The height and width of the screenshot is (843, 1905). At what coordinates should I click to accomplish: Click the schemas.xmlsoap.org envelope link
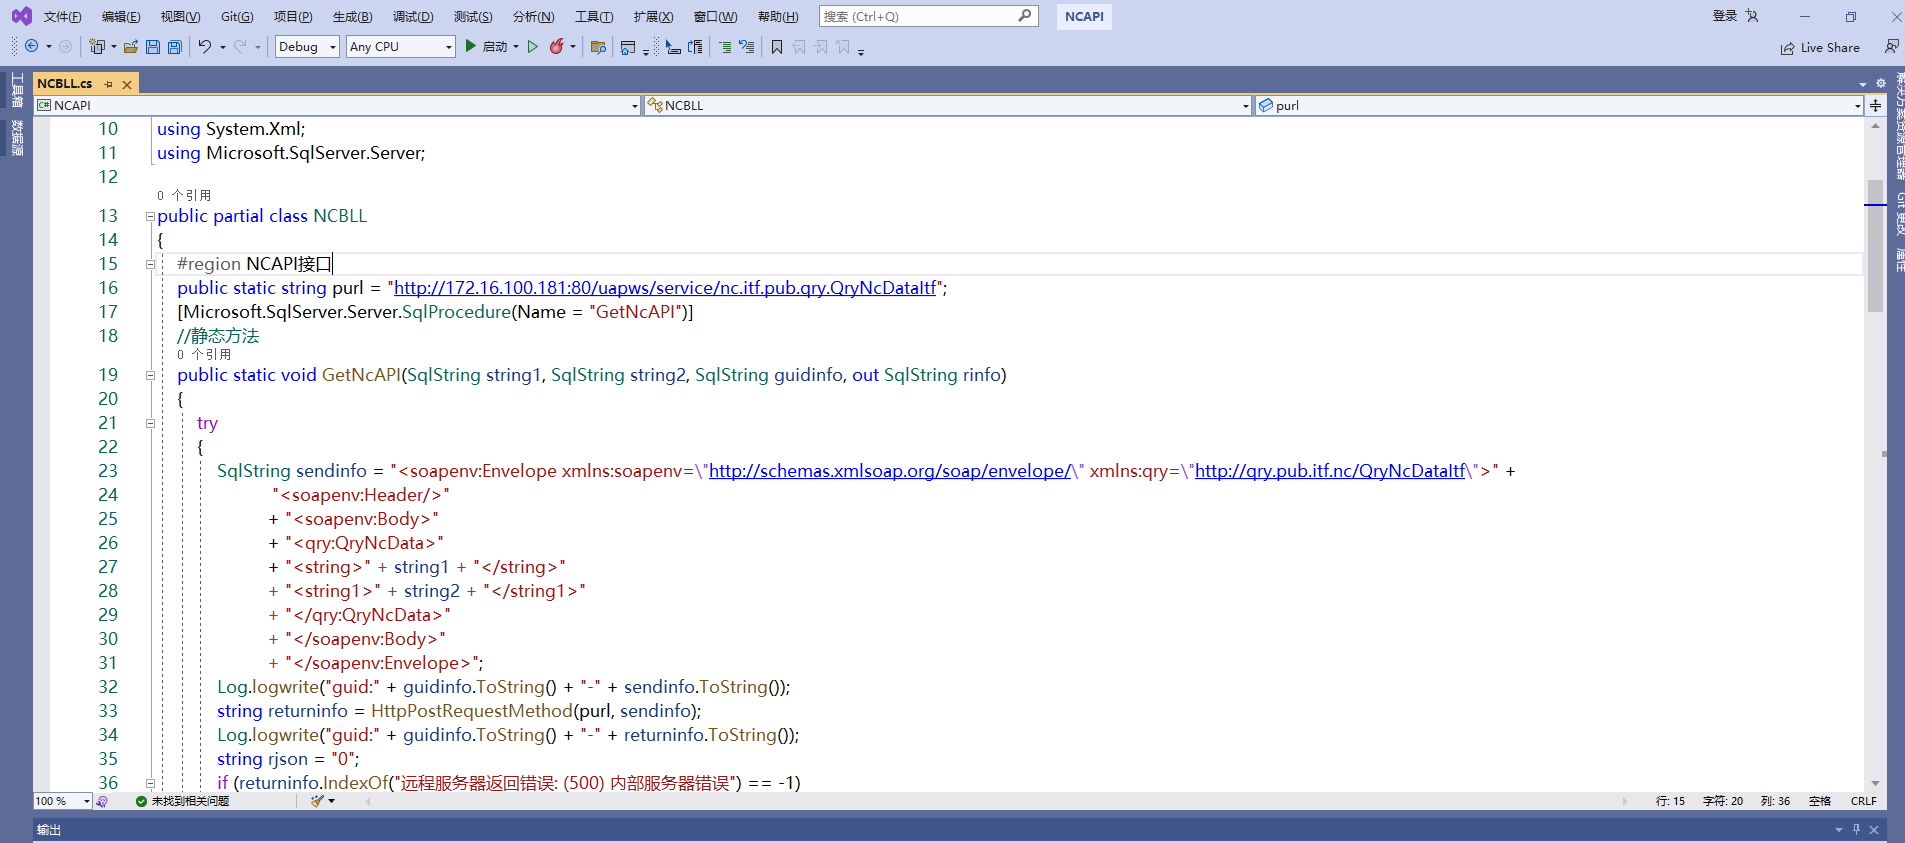(x=890, y=471)
